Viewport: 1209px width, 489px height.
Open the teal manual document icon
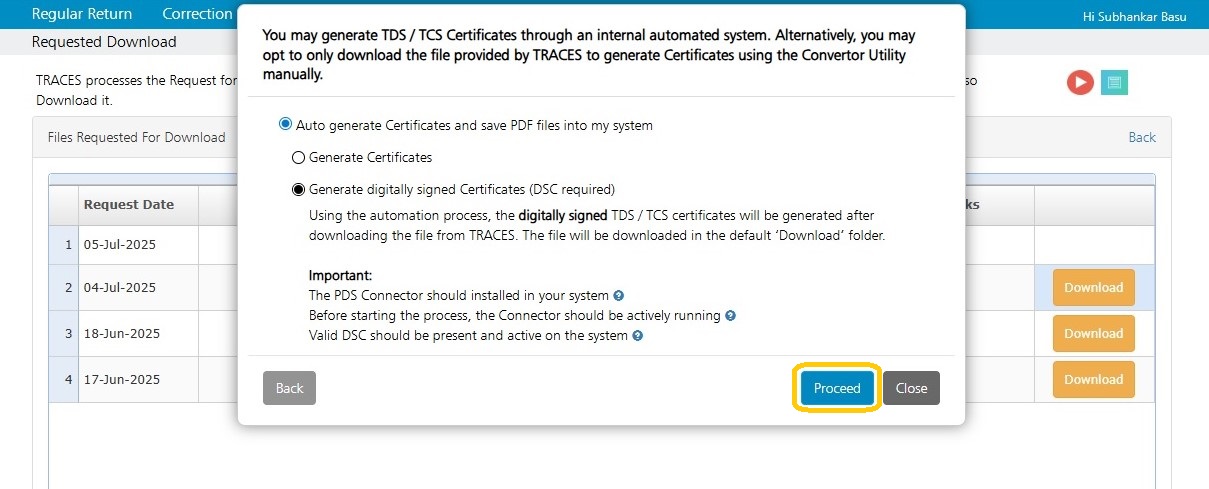[x=1114, y=82]
